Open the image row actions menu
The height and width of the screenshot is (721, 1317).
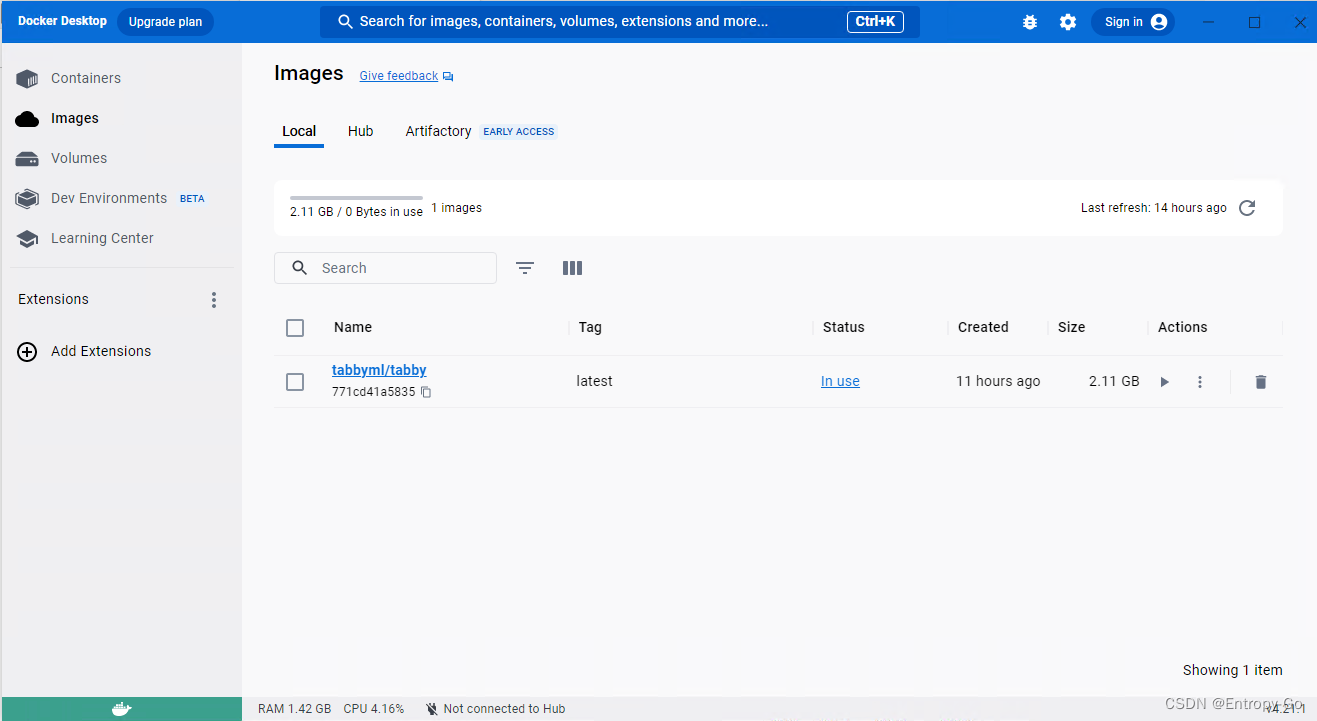pyautogui.click(x=1199, y=381)
